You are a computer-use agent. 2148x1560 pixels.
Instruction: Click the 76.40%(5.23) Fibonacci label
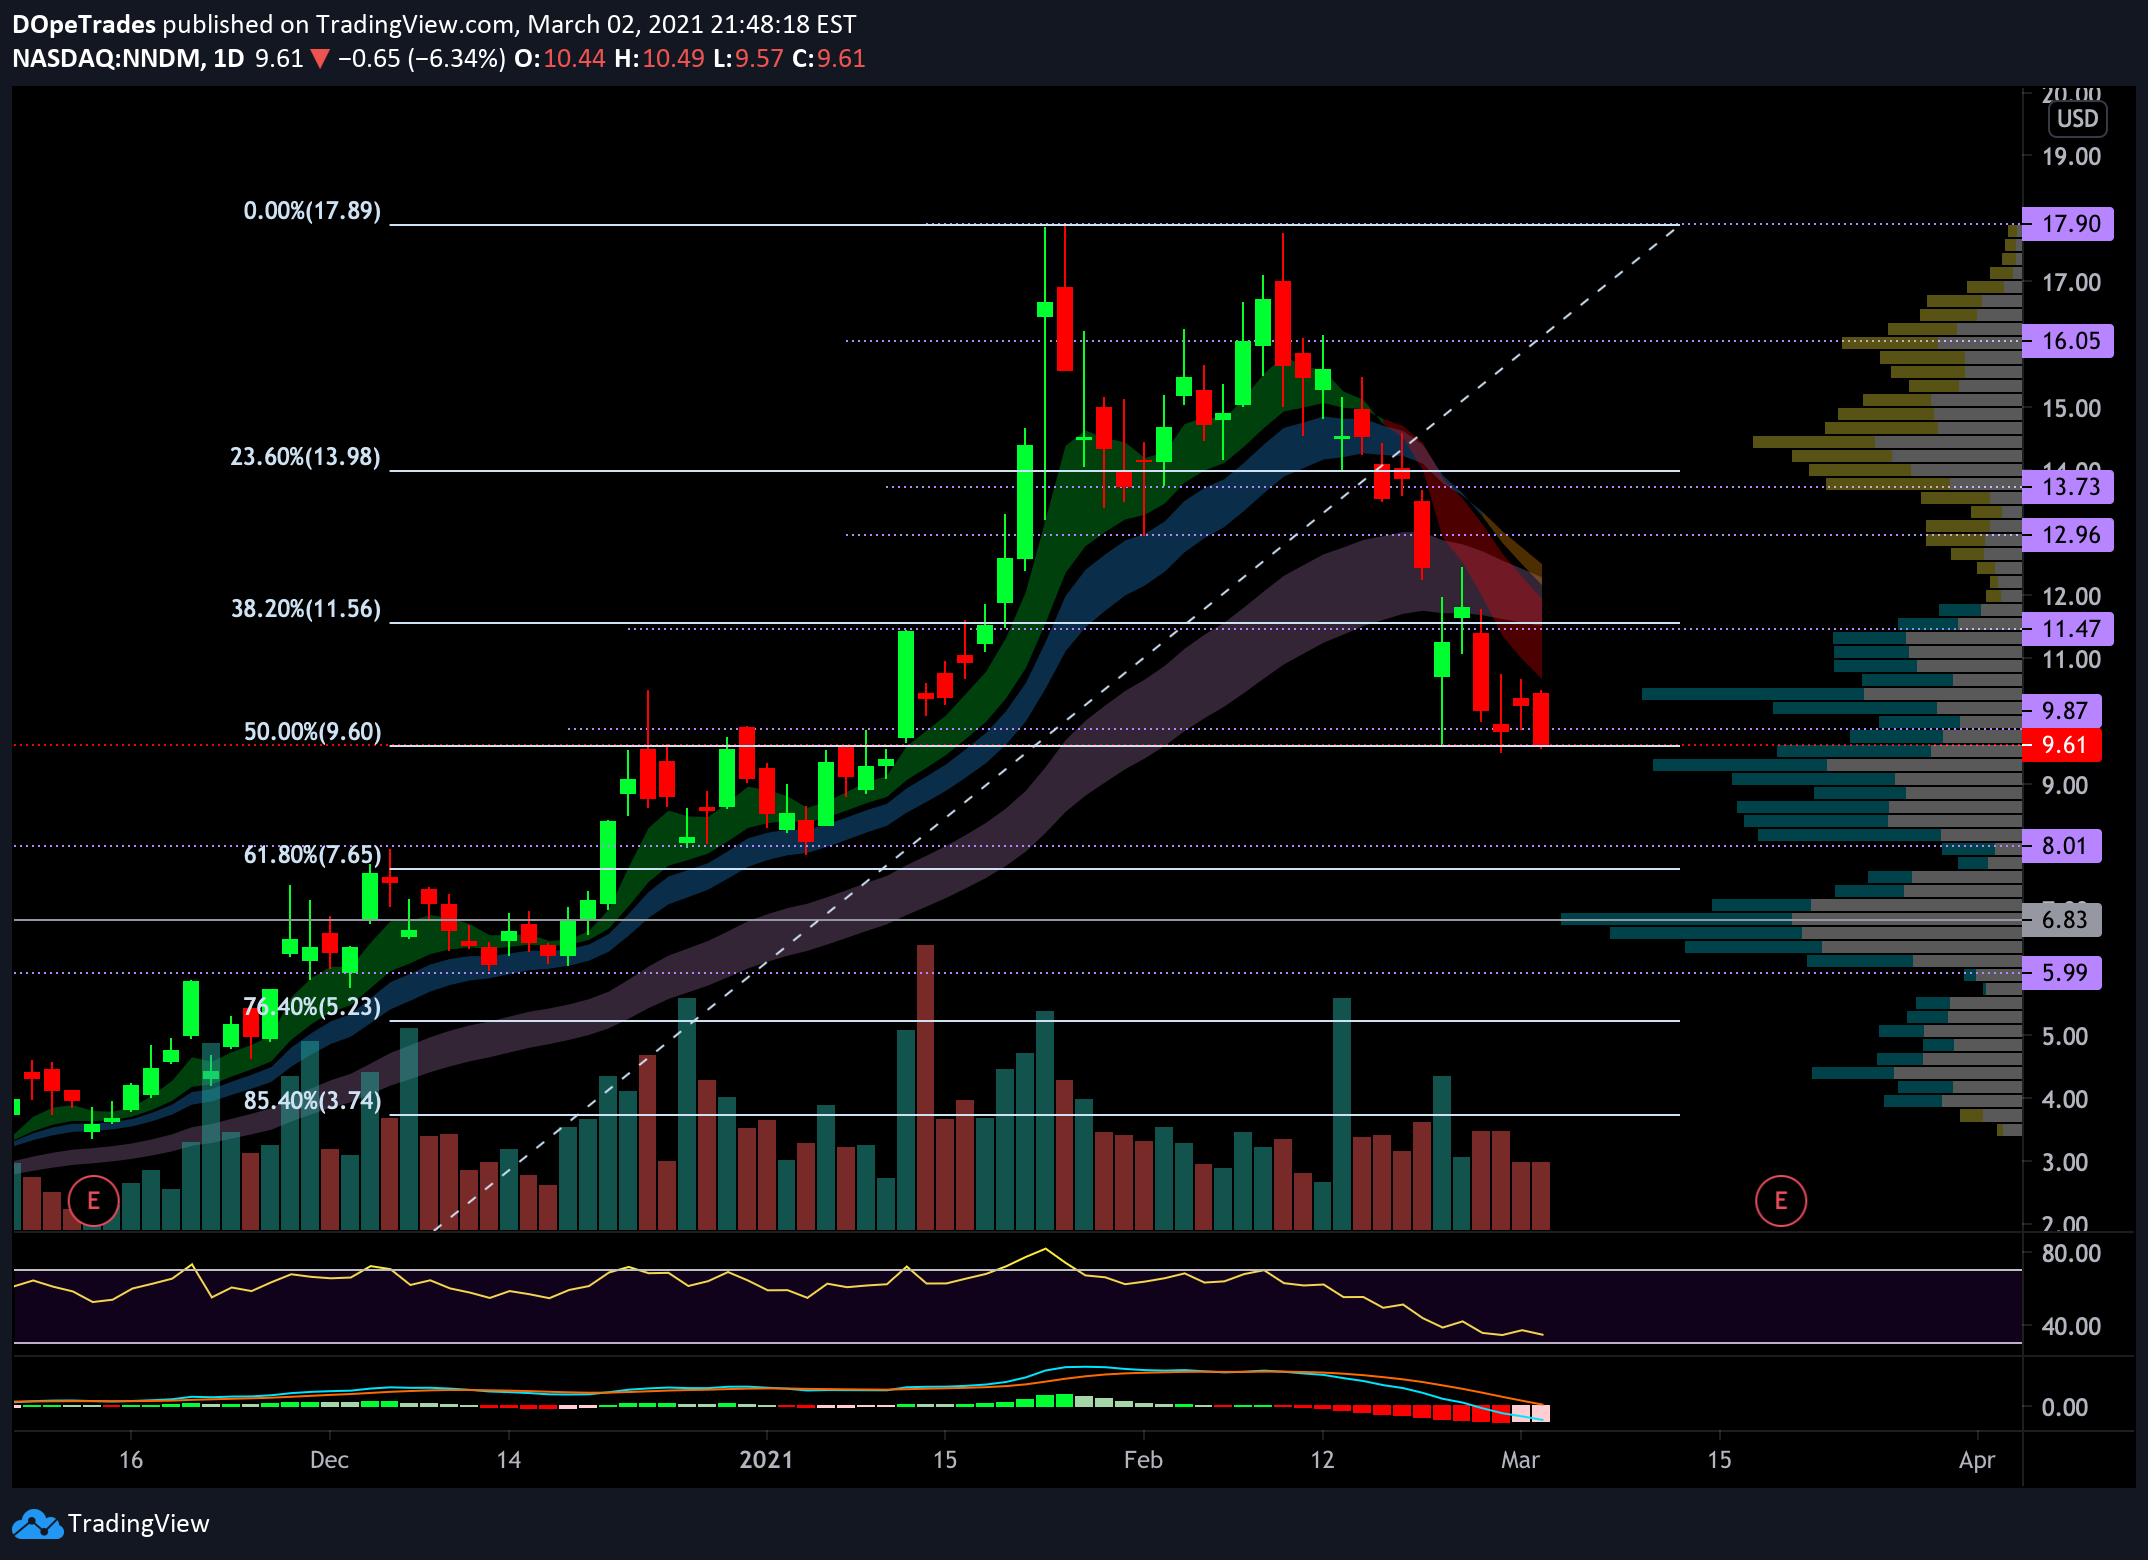[312, 1007]
